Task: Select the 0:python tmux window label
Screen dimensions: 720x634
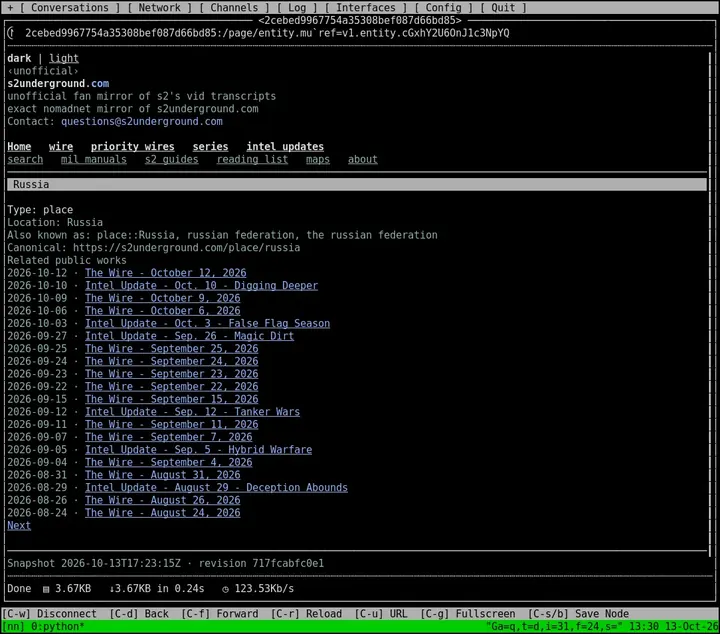Action: click(58, 627)
